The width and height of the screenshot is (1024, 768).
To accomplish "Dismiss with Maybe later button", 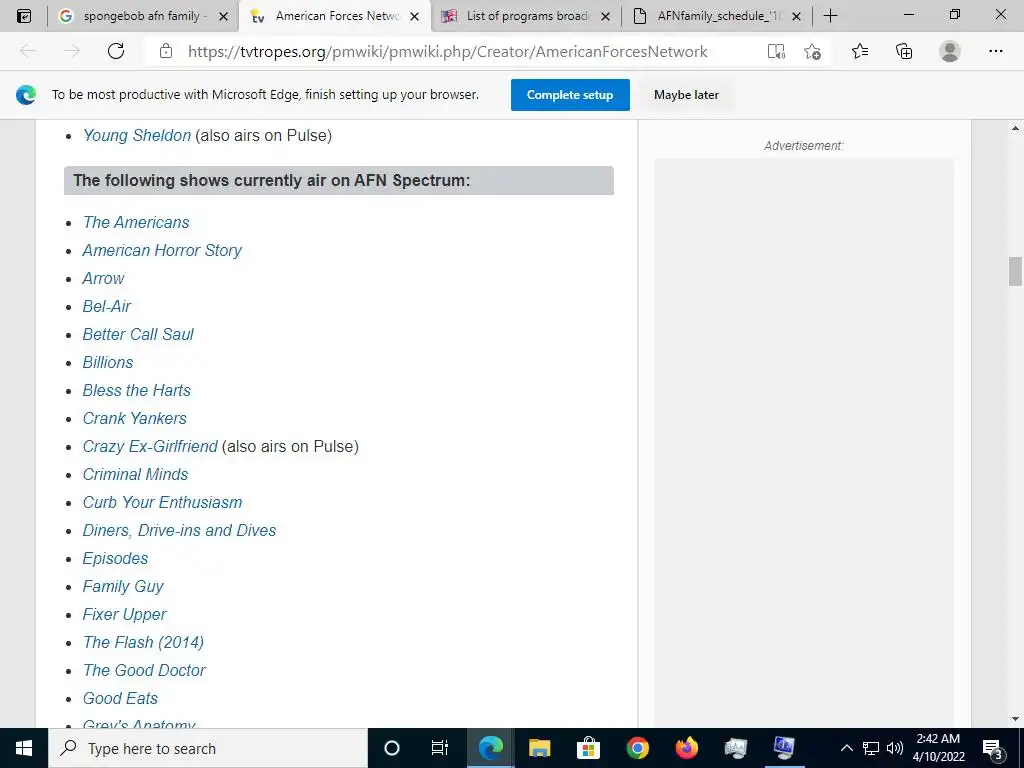I will [x=686, y=95].
